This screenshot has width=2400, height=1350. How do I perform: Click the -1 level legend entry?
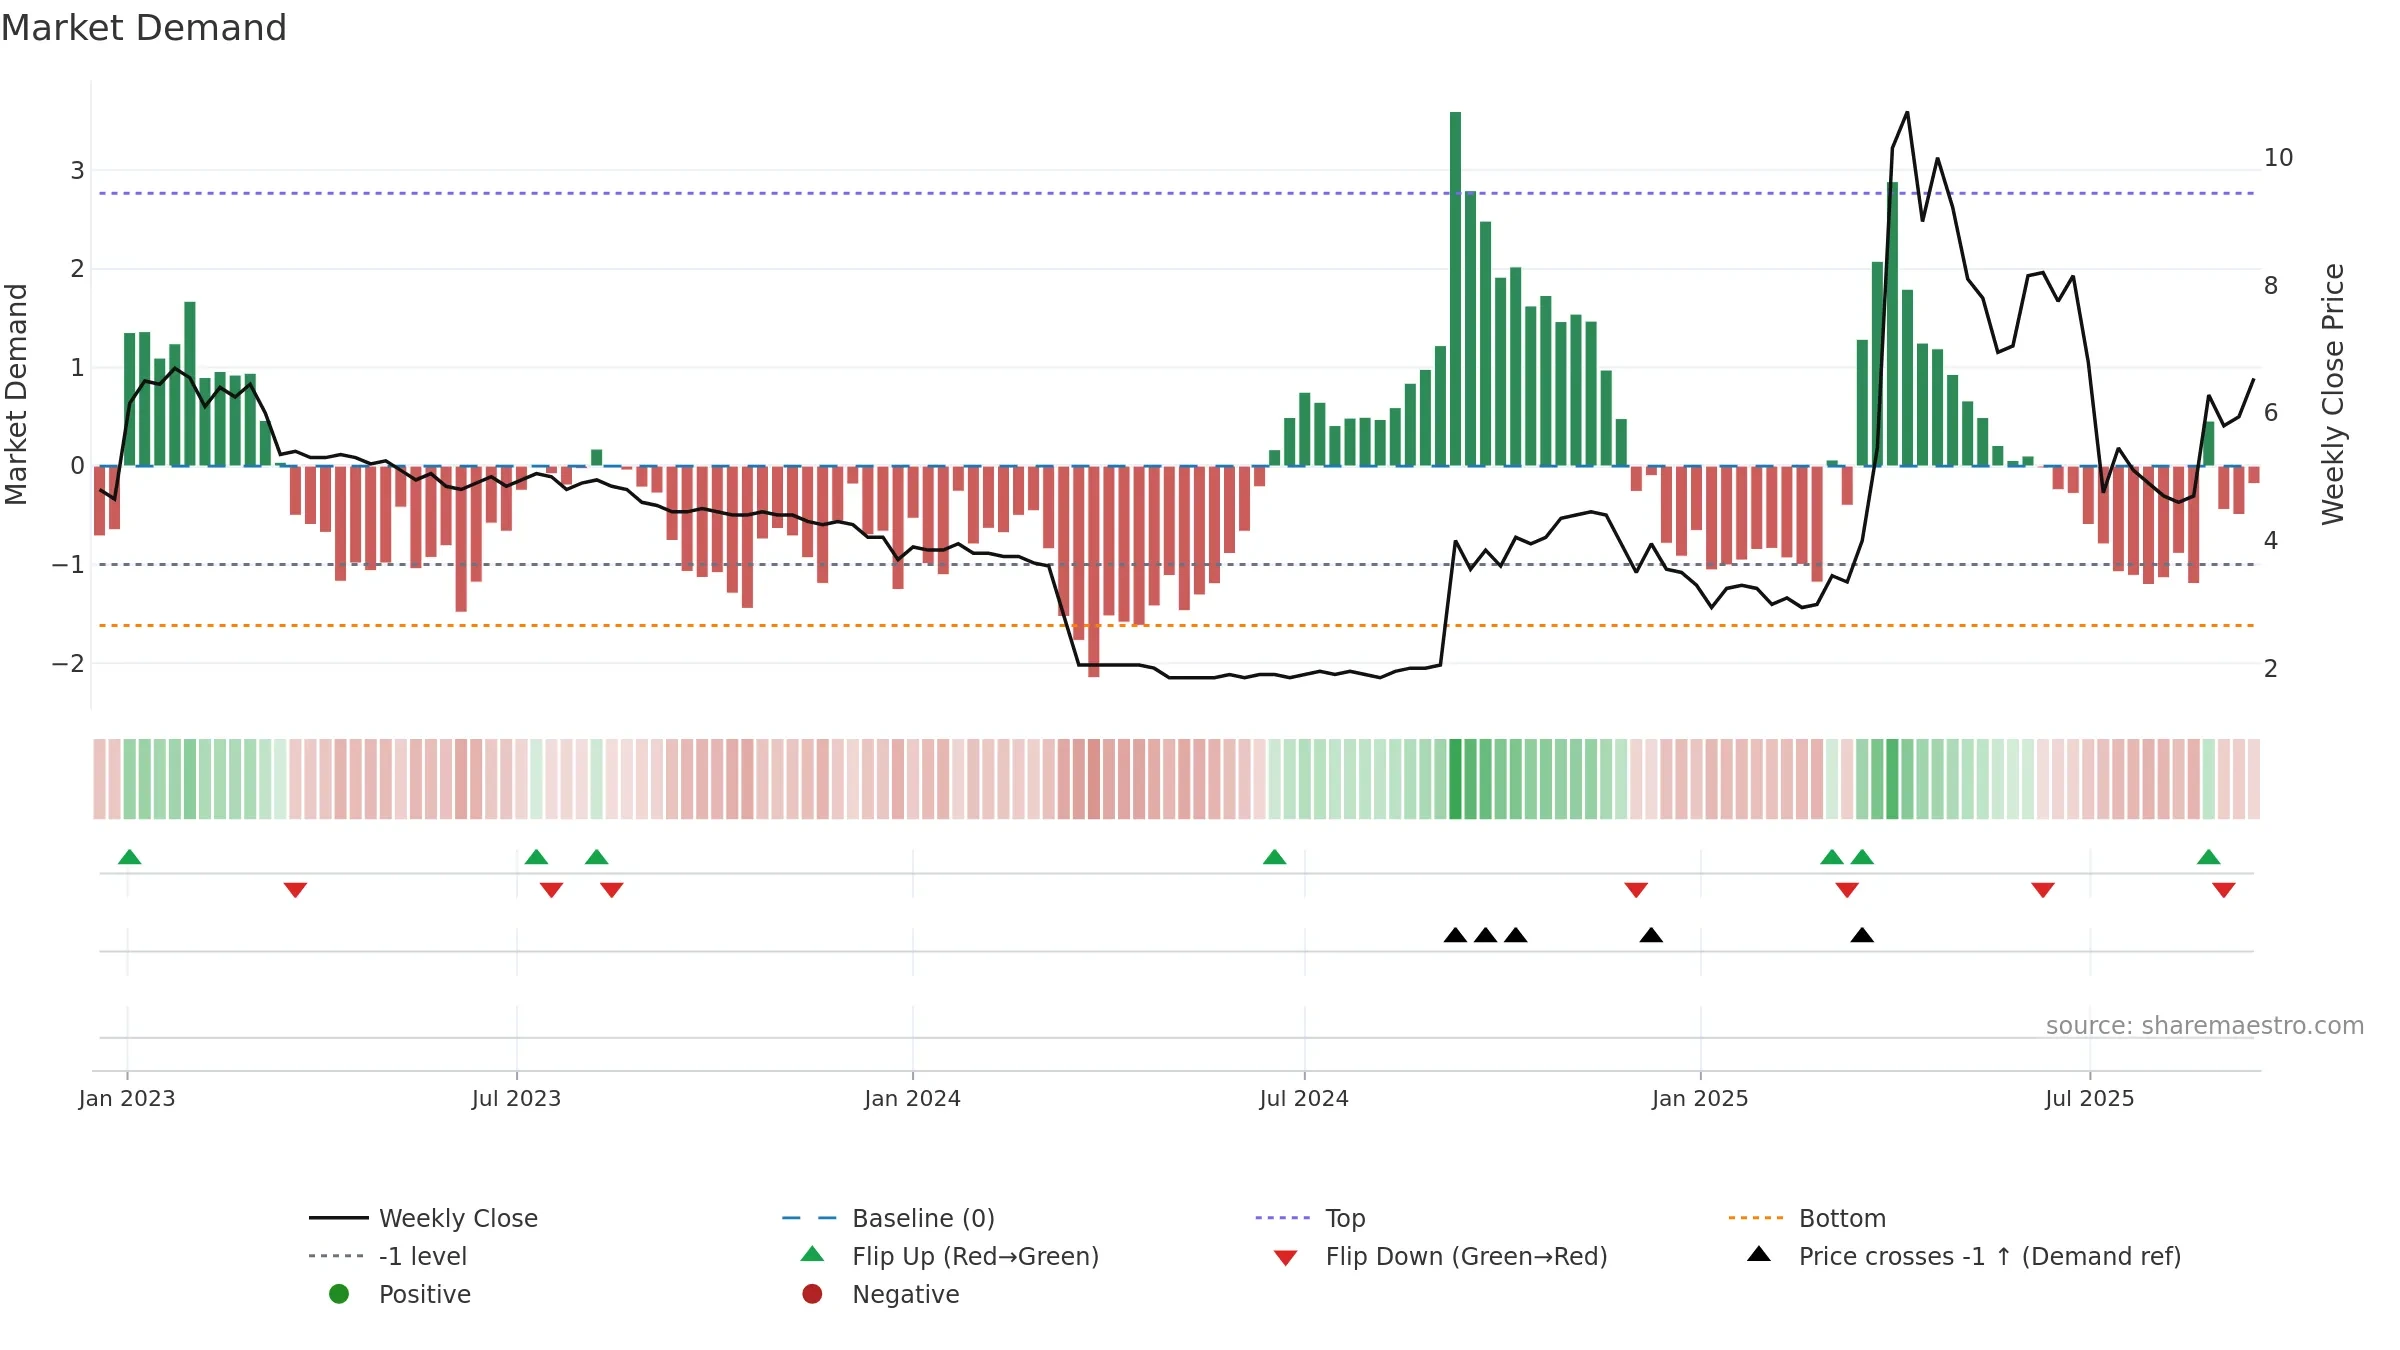pyautogui.click(x=388, y=1256)
